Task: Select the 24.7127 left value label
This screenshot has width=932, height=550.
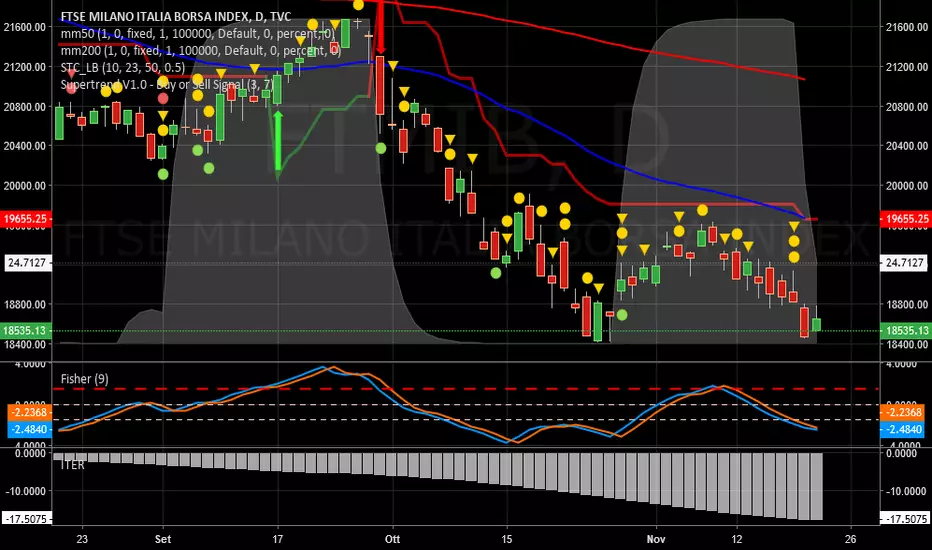Action: point(29,263)
